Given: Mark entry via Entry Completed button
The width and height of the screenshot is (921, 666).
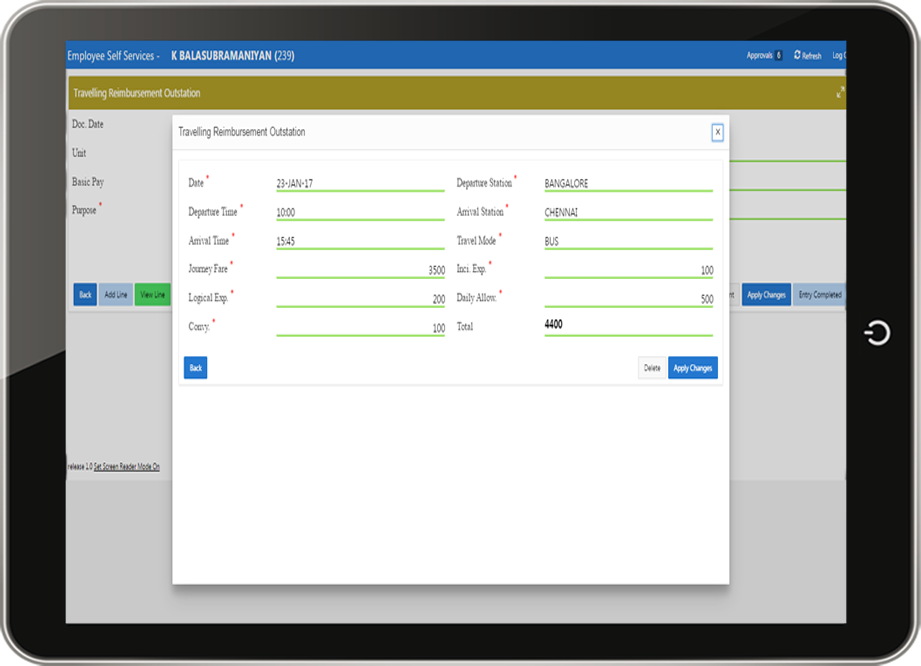Looking at the screenshot, I should pyautogui.click(x=819, y=295).
